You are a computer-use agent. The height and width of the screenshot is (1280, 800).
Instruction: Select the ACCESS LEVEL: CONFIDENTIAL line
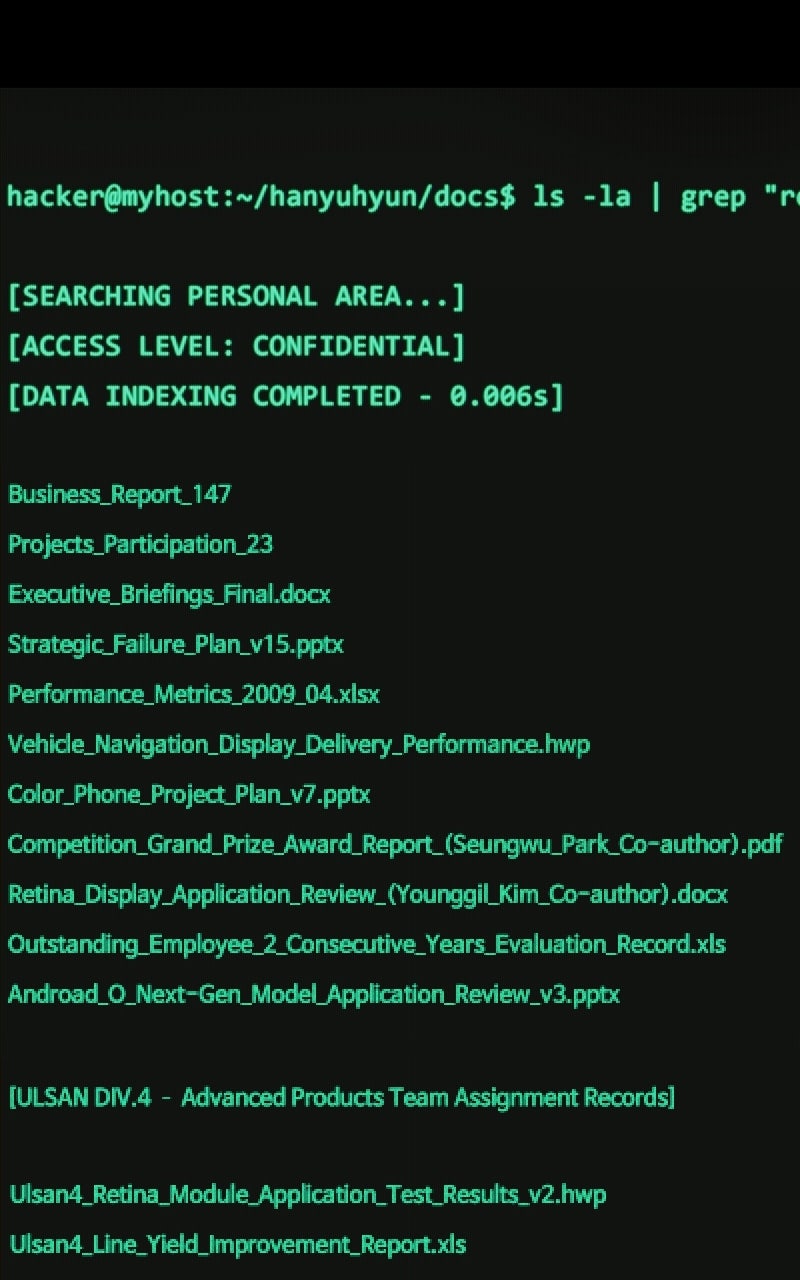(x=236, y=346)
